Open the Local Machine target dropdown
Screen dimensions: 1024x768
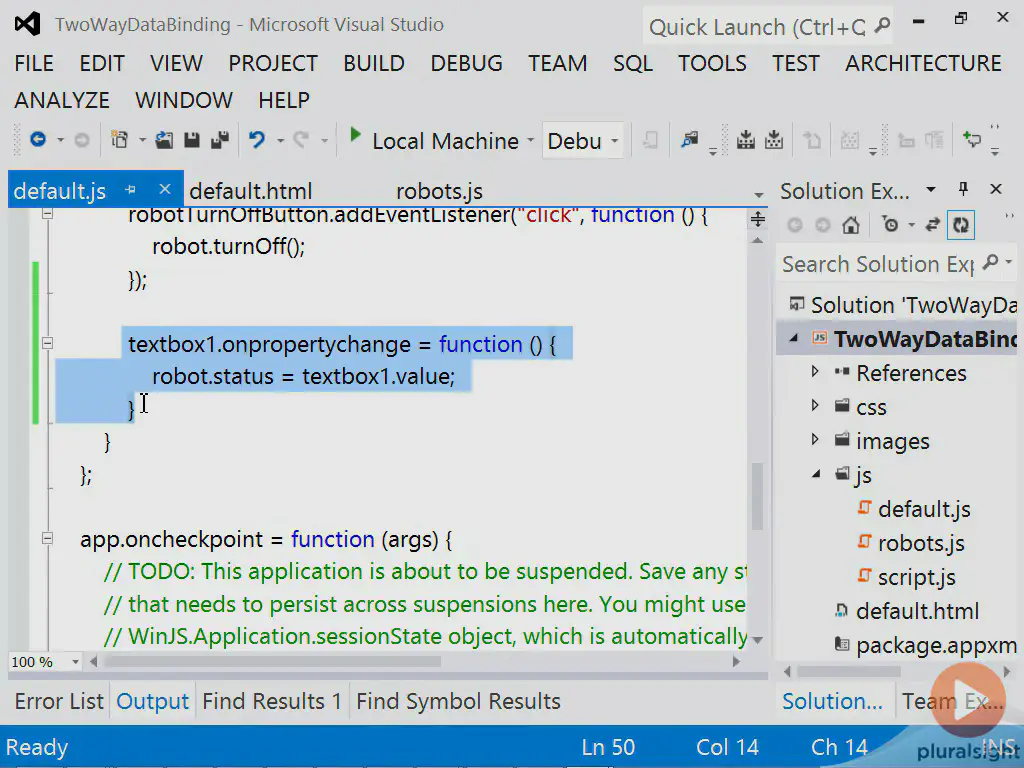(x=530, y=140)
